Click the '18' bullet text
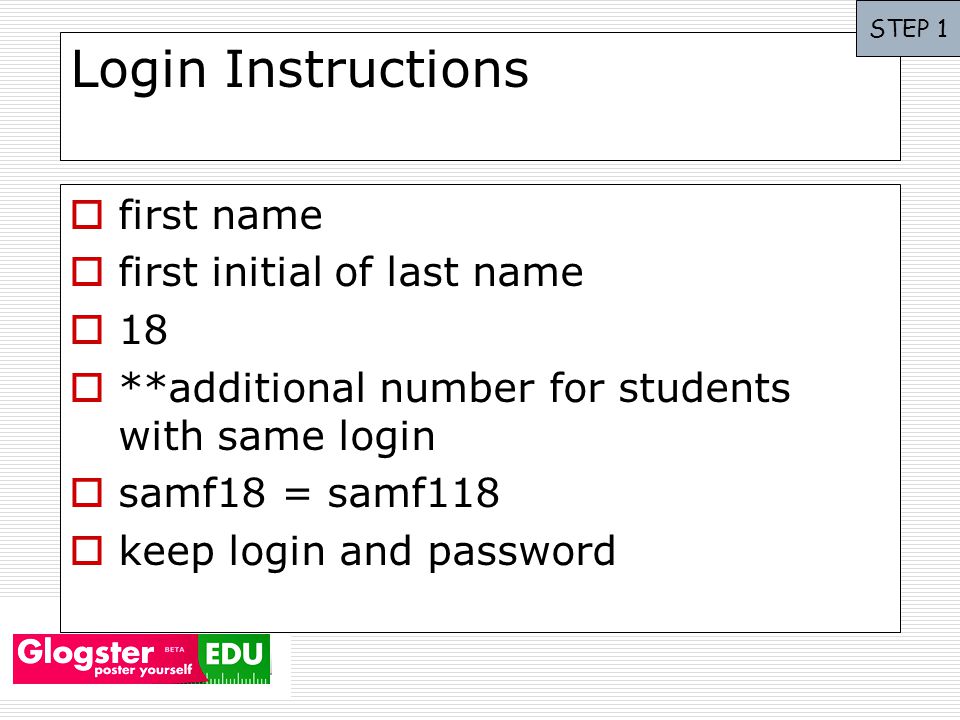This screenshot has width=960, height=720. click(x=143, y=330)
